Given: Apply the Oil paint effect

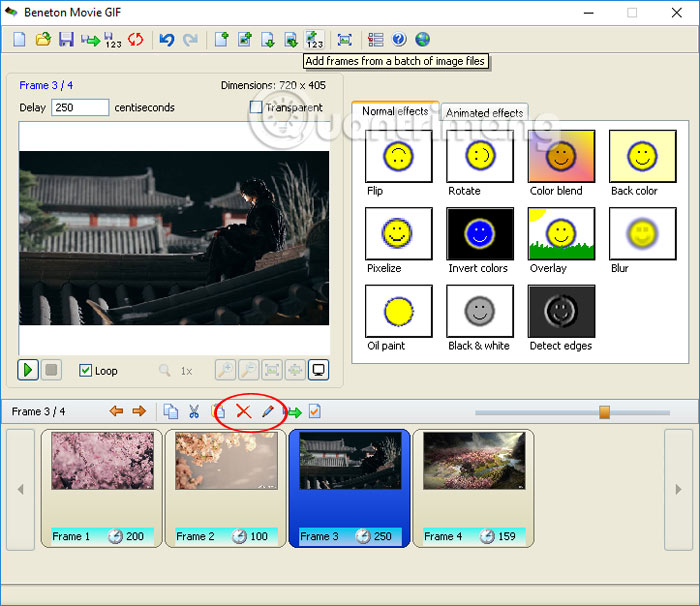Looking at the screenshot, I should pyautogui.click(x=399, y=312).
